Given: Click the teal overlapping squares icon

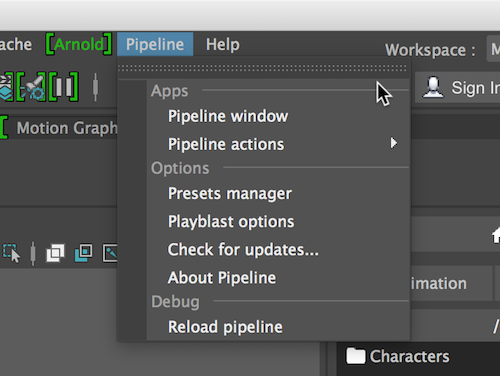Looking at the screenshot, I should tap(83, 253).
